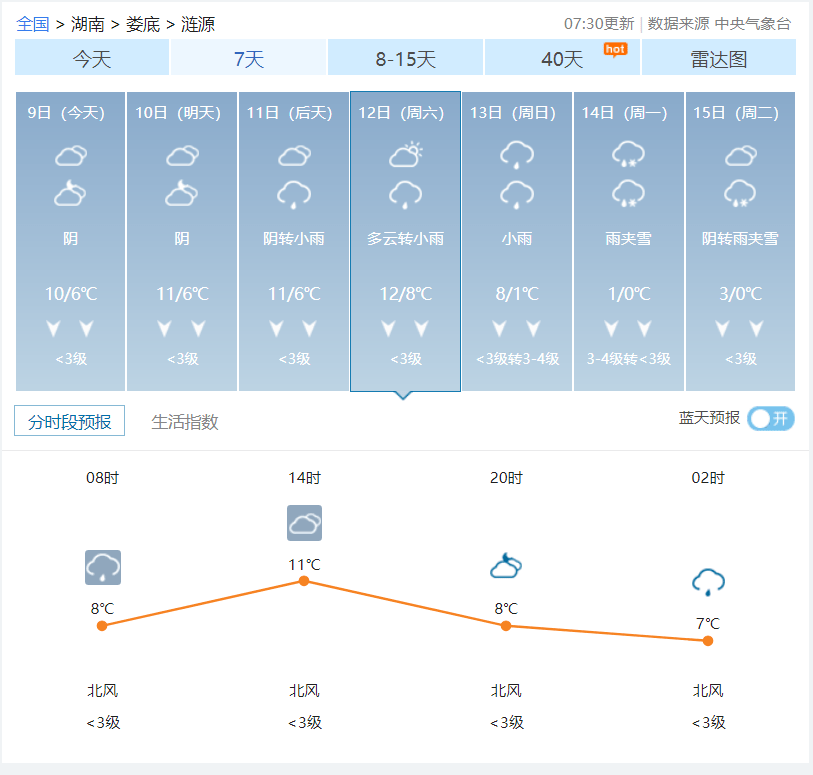Click the sleet icon on 14日(周一) card
Viewport: 813px width, 775px height.
point(628,156)
